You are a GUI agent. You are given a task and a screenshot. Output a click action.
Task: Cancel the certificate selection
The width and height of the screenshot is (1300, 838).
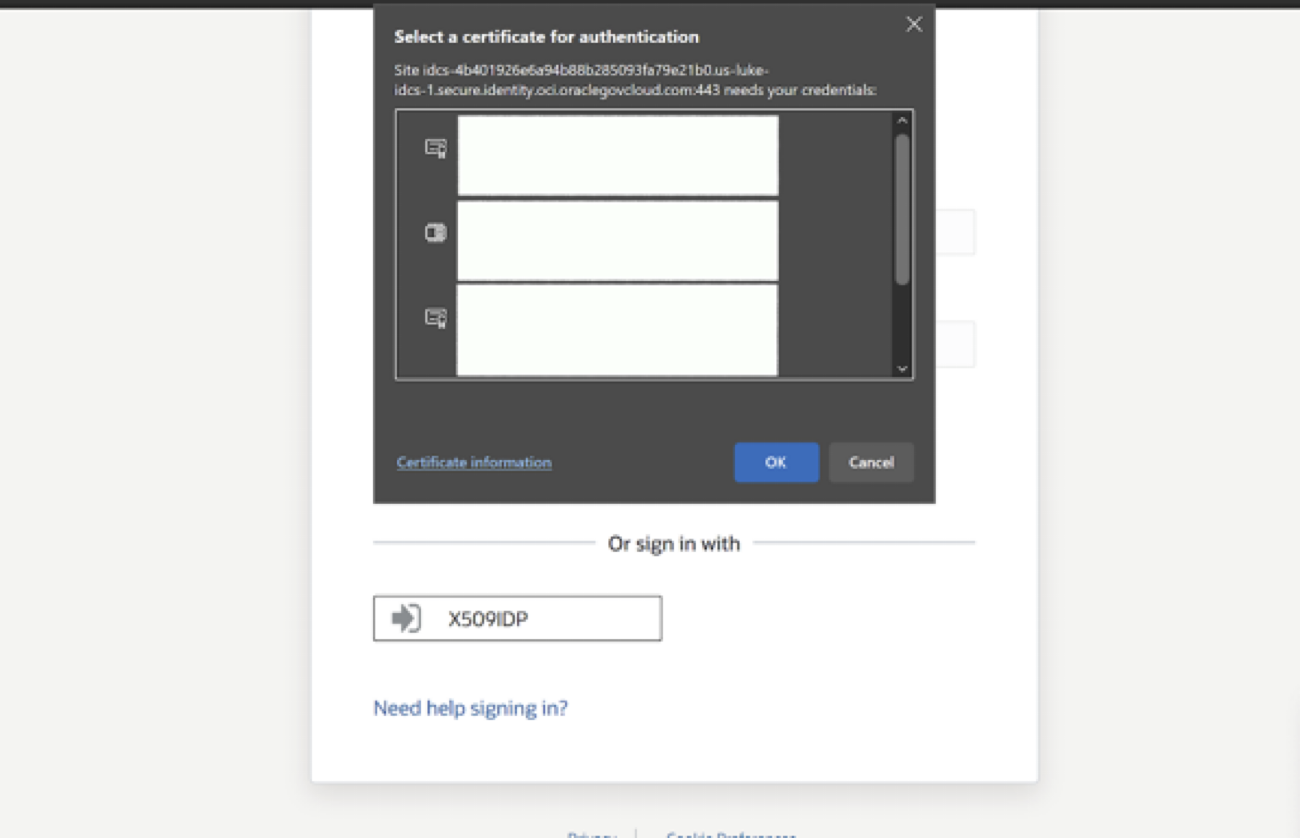tap(870, 462)
